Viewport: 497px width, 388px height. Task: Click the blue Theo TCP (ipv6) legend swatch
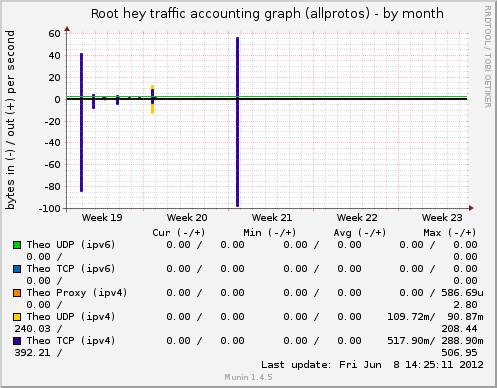17,269
